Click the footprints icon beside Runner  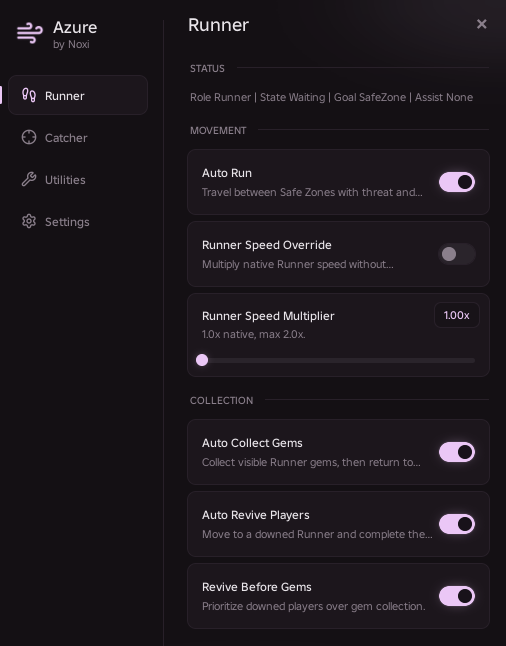pyautogui.click(x=29, y=95)
